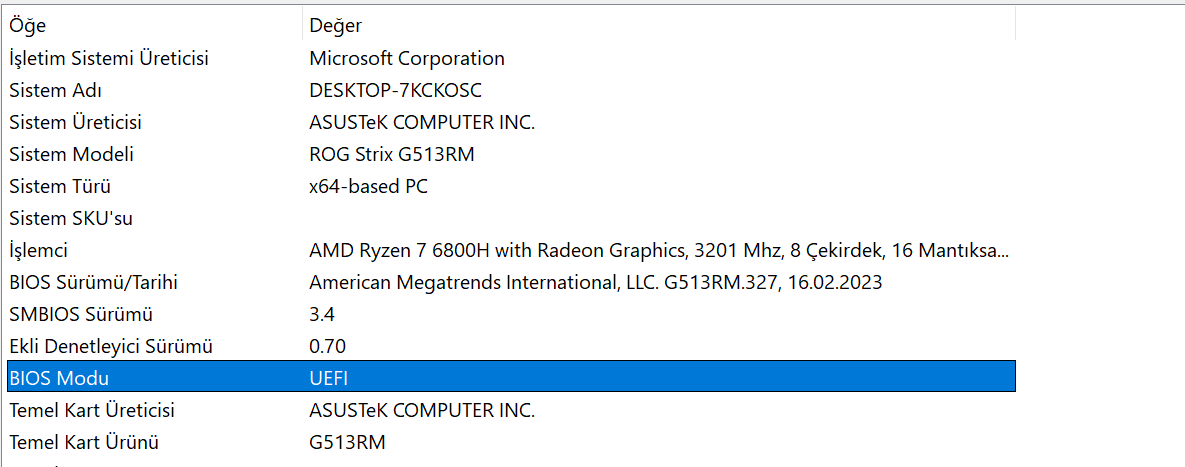Click the DESKTOP-7KCKOSC value
Viewport: 1185px width, 467px height.
tap(395, 90)
